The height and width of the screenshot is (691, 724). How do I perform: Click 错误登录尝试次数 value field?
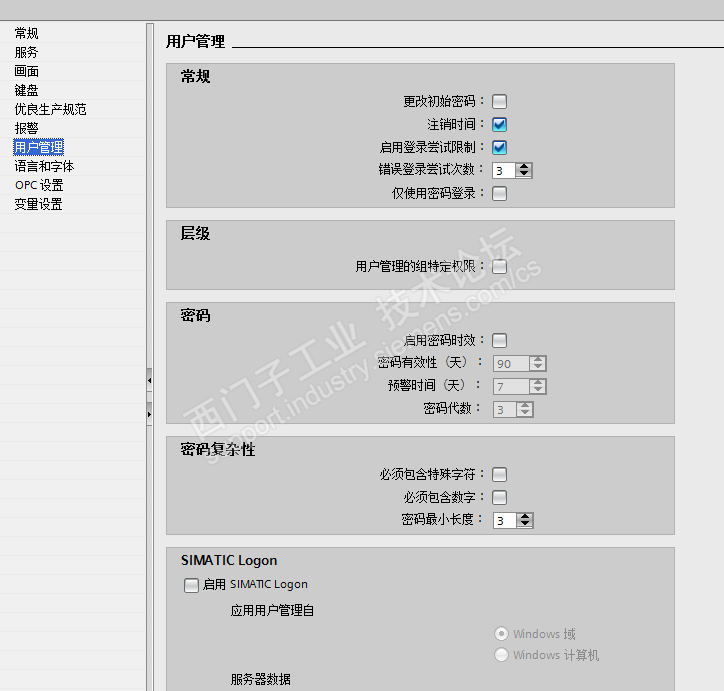(x=504, y=170)
